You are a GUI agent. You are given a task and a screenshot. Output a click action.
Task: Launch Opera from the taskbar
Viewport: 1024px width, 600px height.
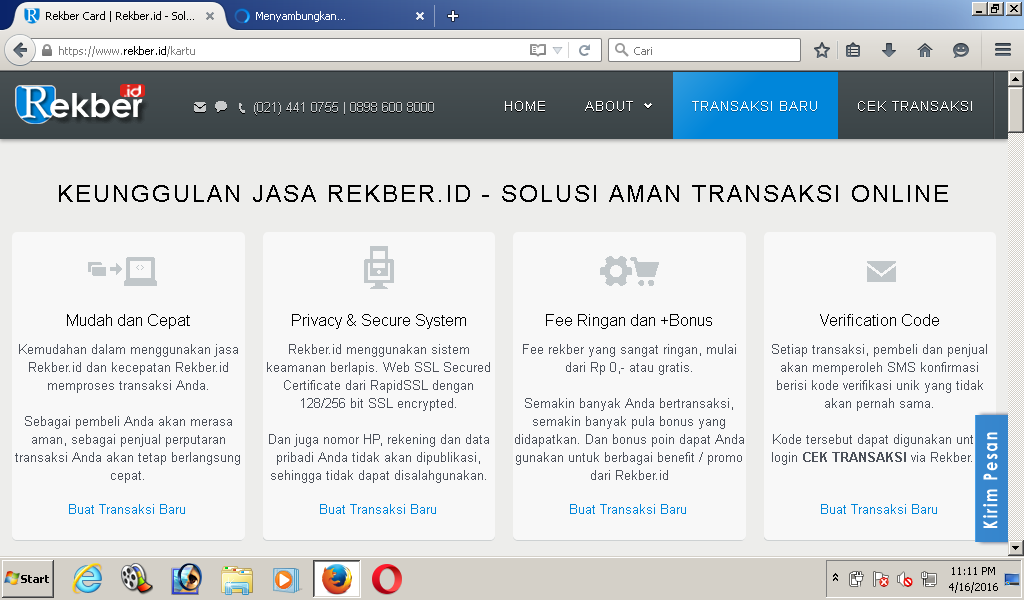click(x=388, y=578)
